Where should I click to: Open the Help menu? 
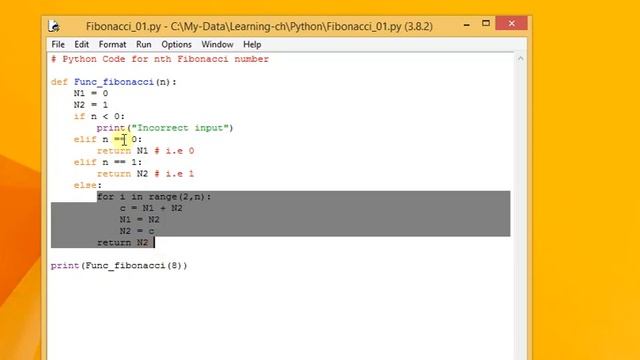(x=252, y=44)
